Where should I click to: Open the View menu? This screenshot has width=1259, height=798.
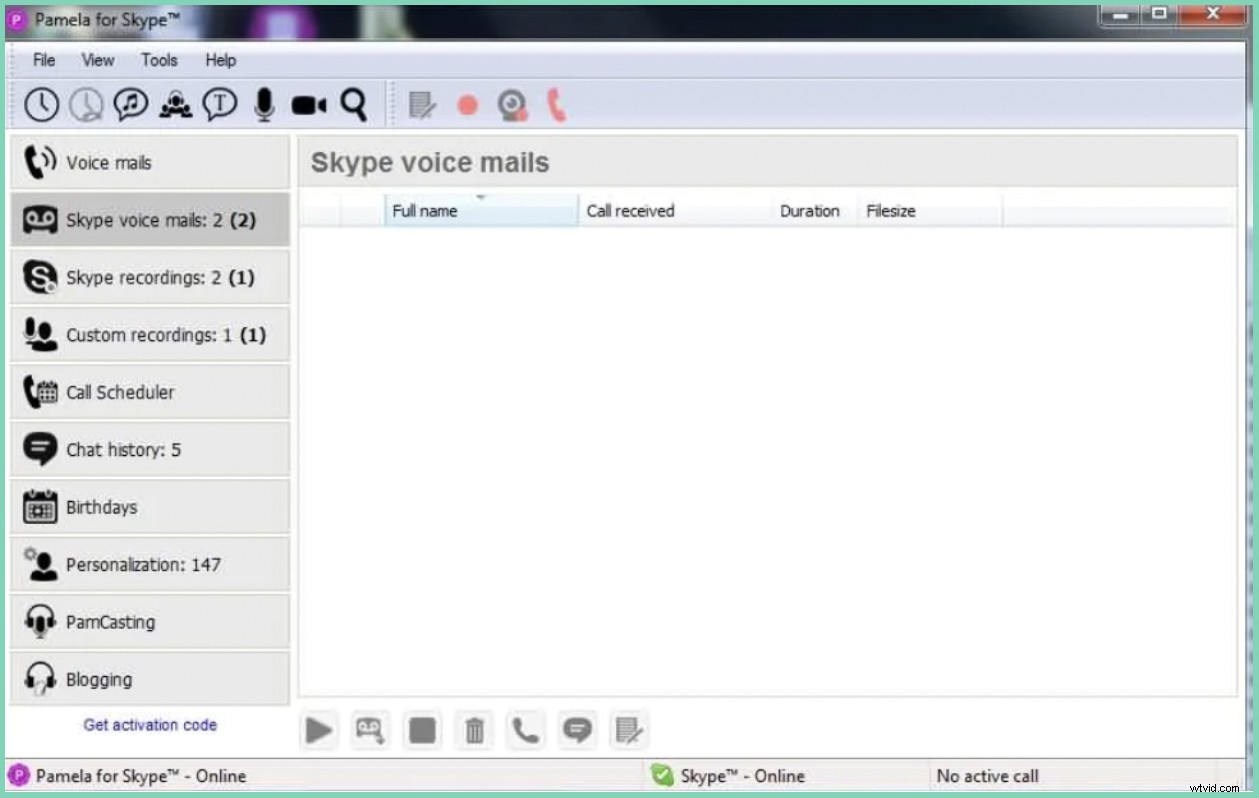(97, 60)
